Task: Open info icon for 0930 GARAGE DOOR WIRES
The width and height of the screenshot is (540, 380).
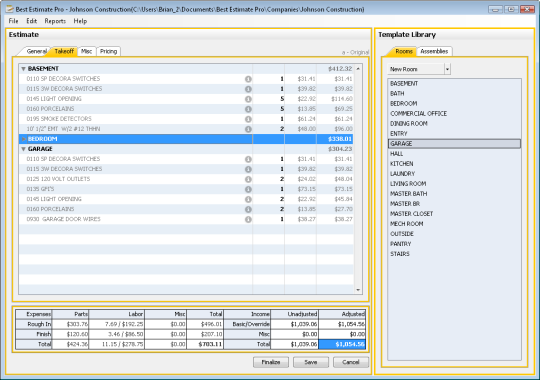Action: pos(248,219)
